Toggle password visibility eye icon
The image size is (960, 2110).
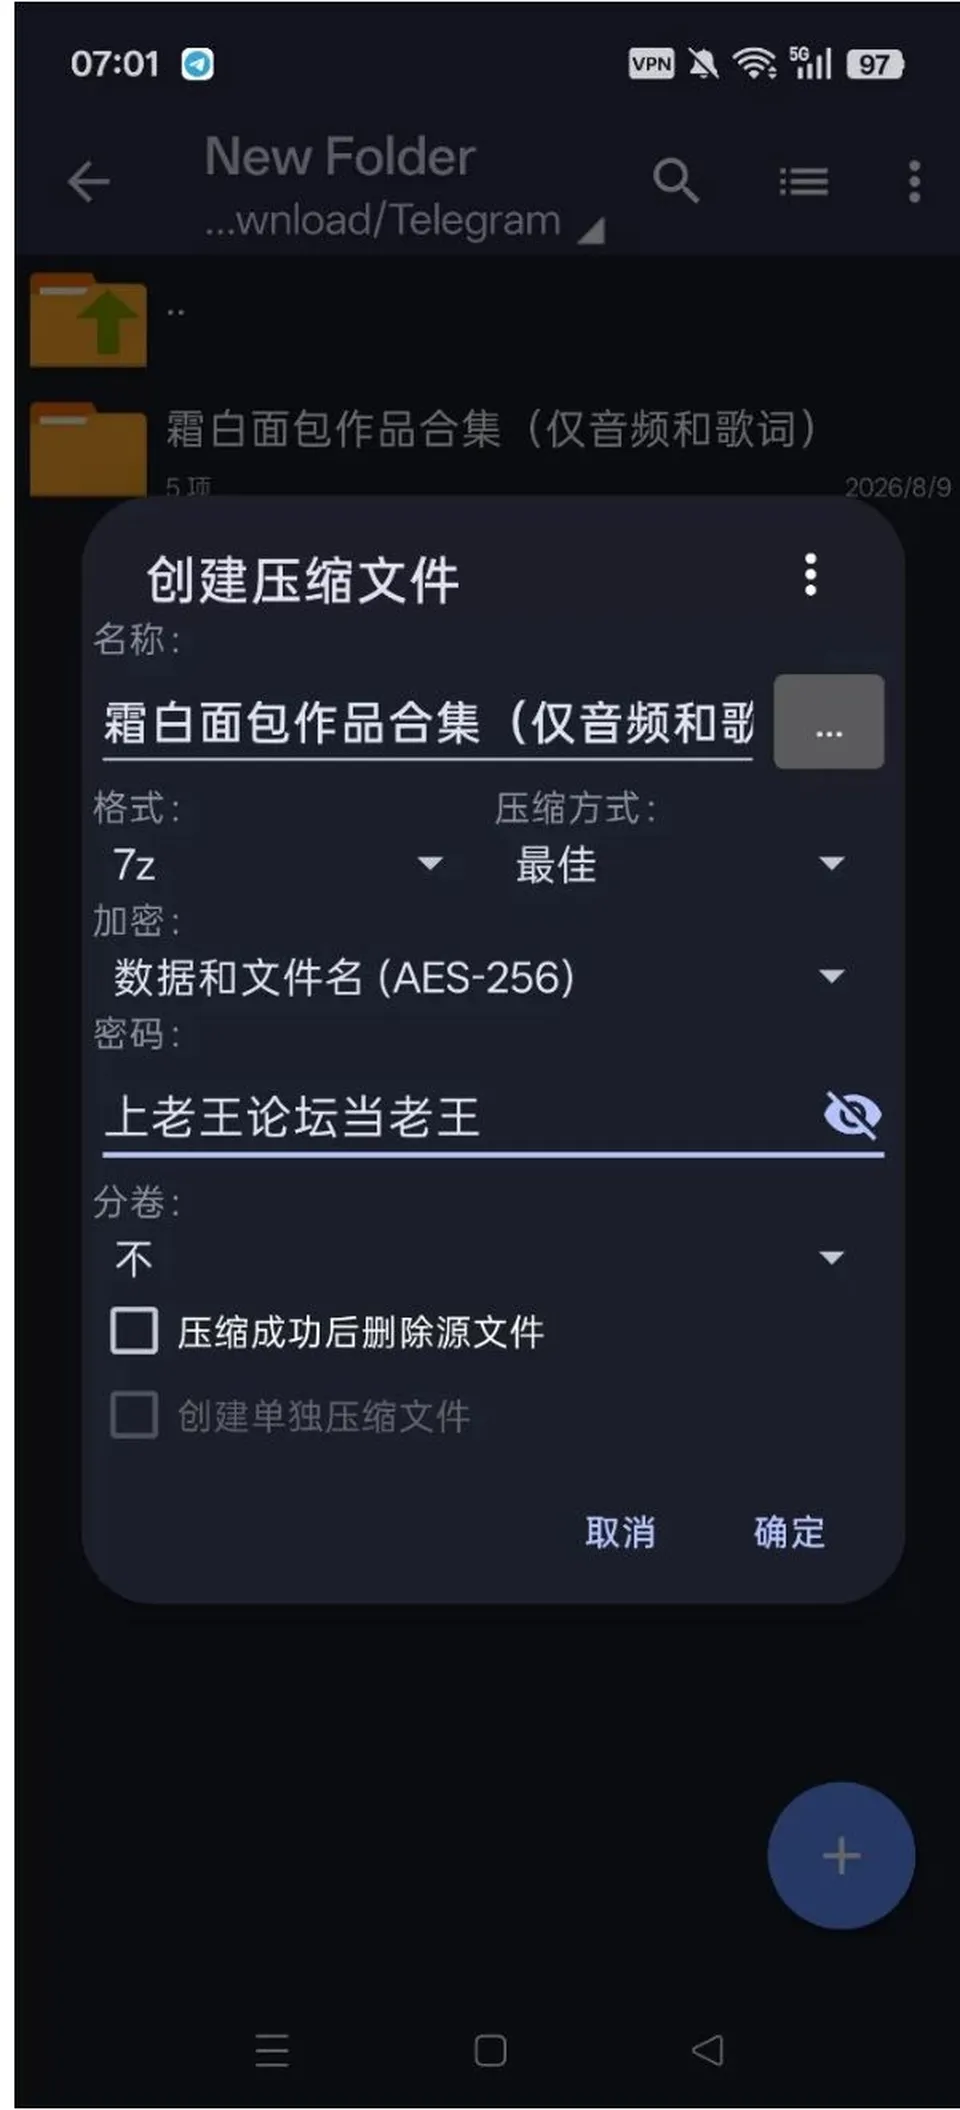tap(852, 1115)
